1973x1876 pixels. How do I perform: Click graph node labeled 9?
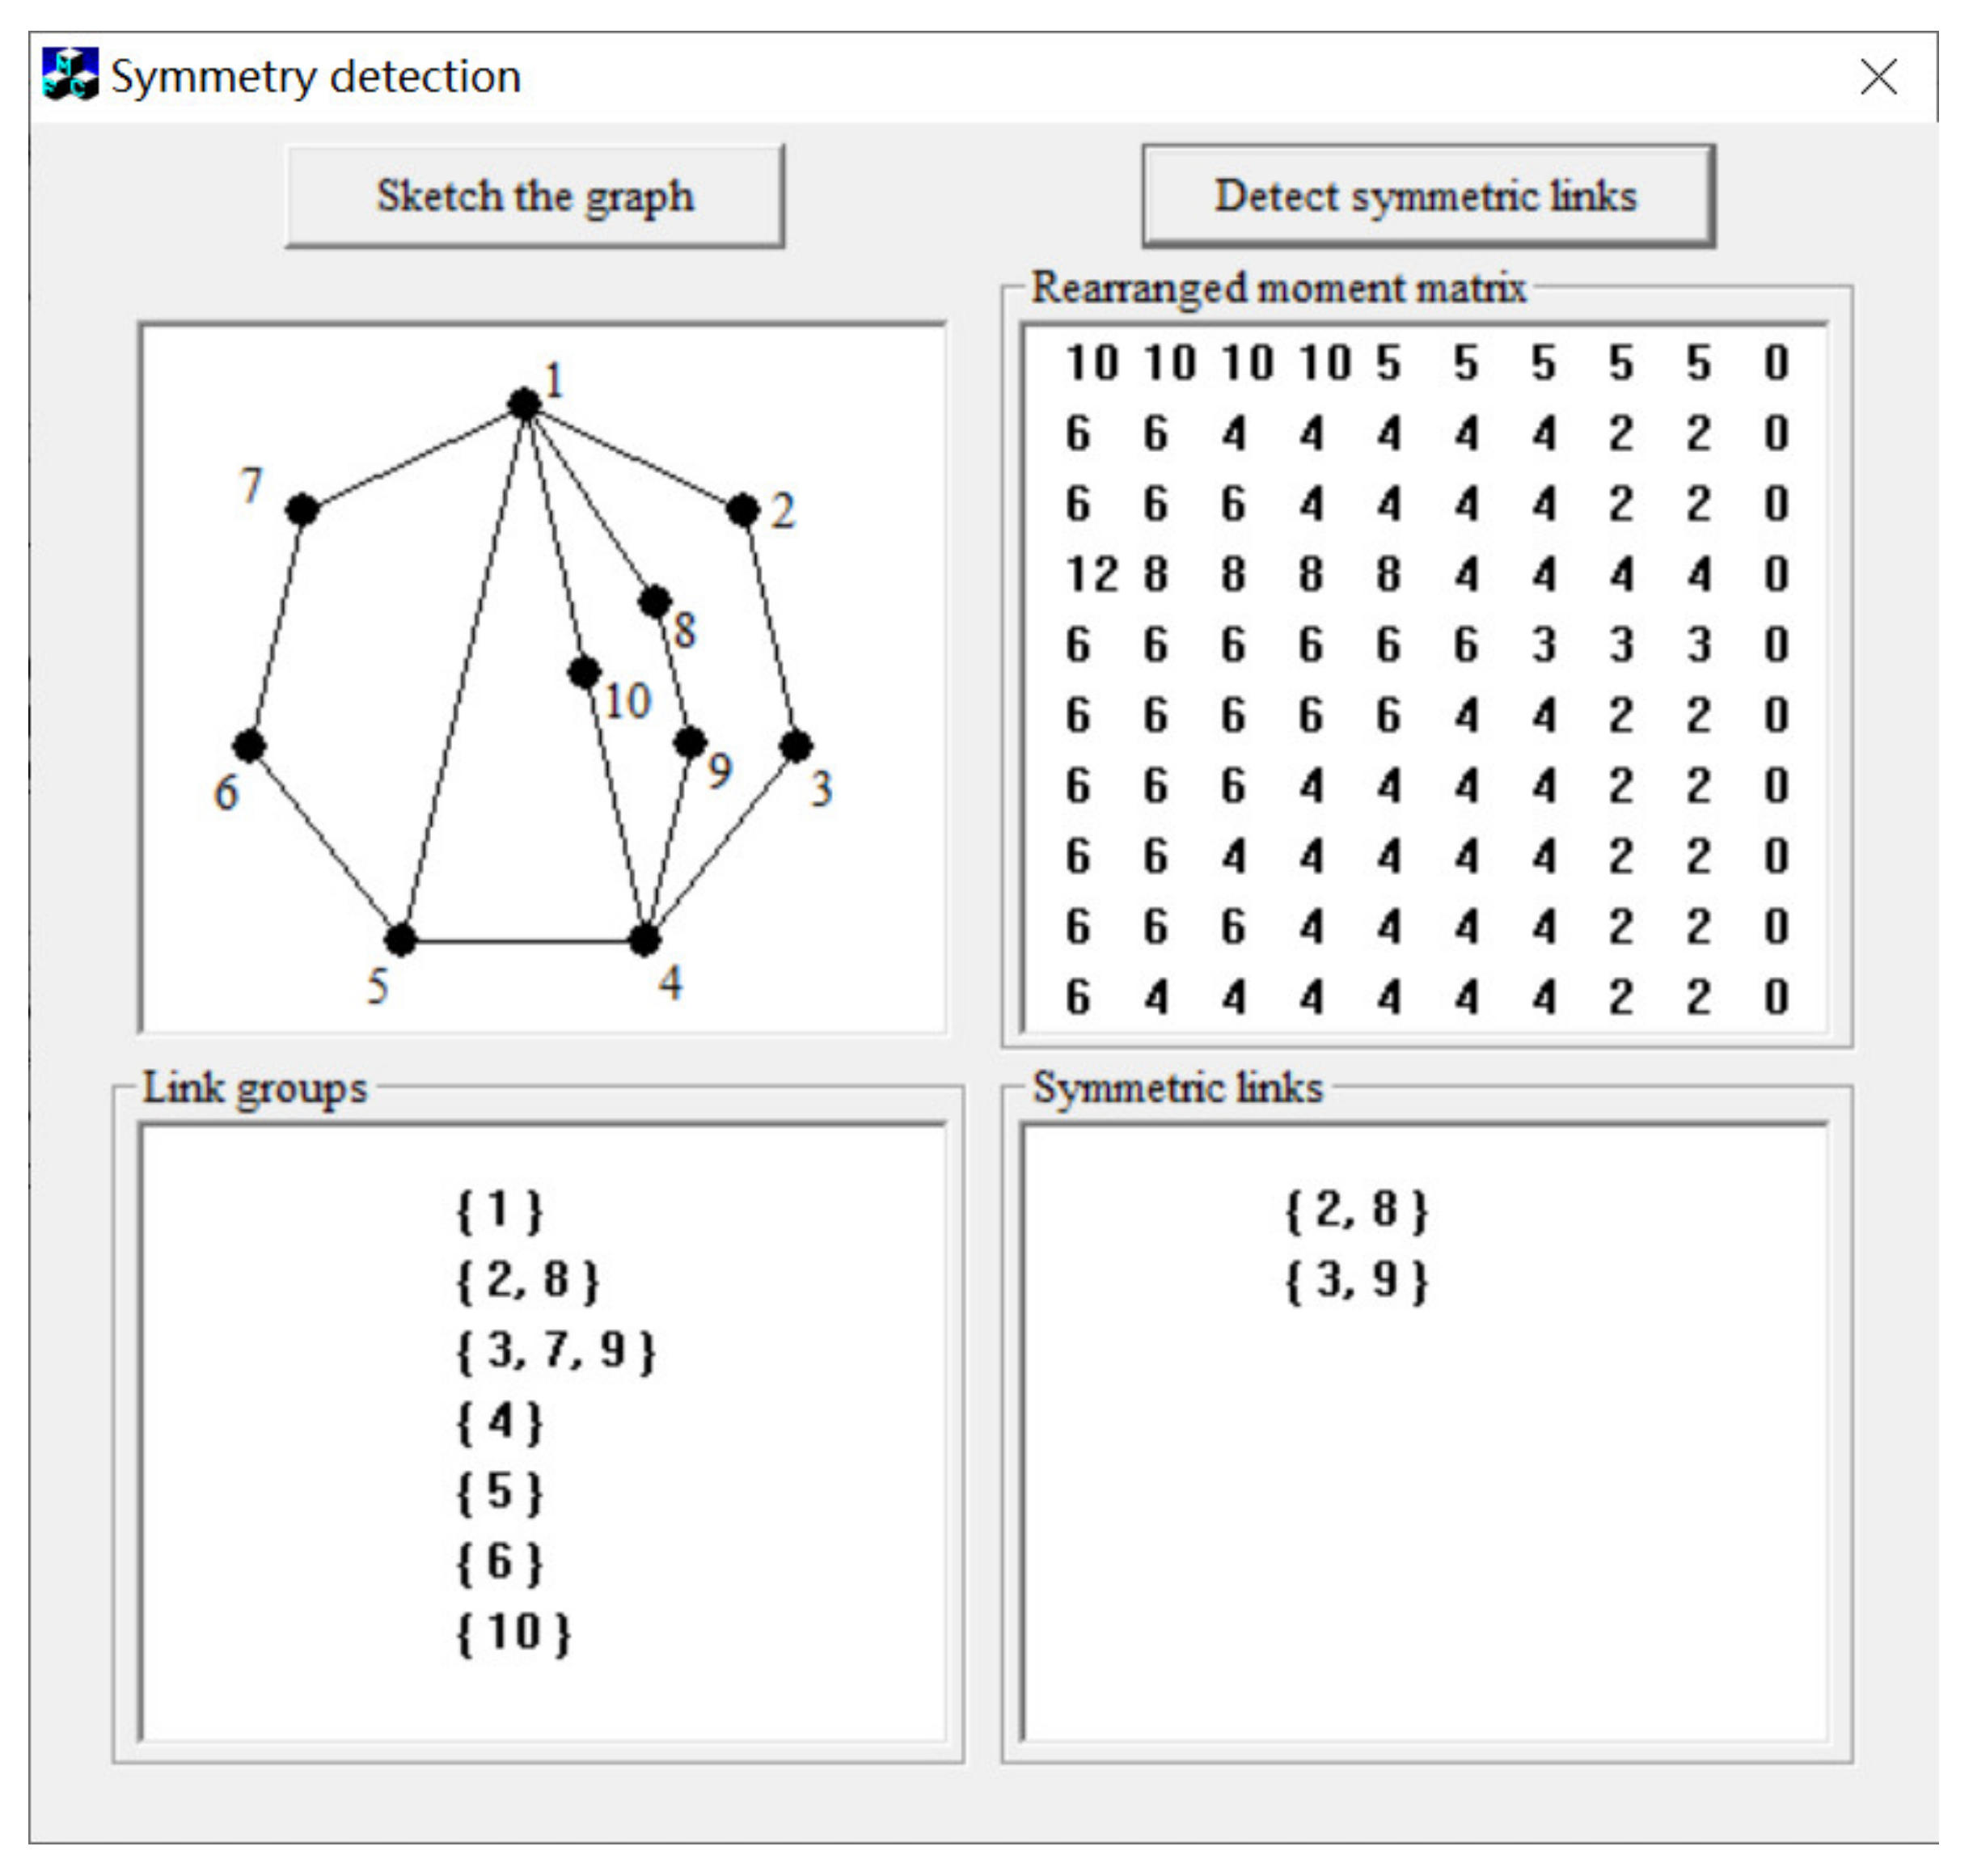(x=690, y=742)
